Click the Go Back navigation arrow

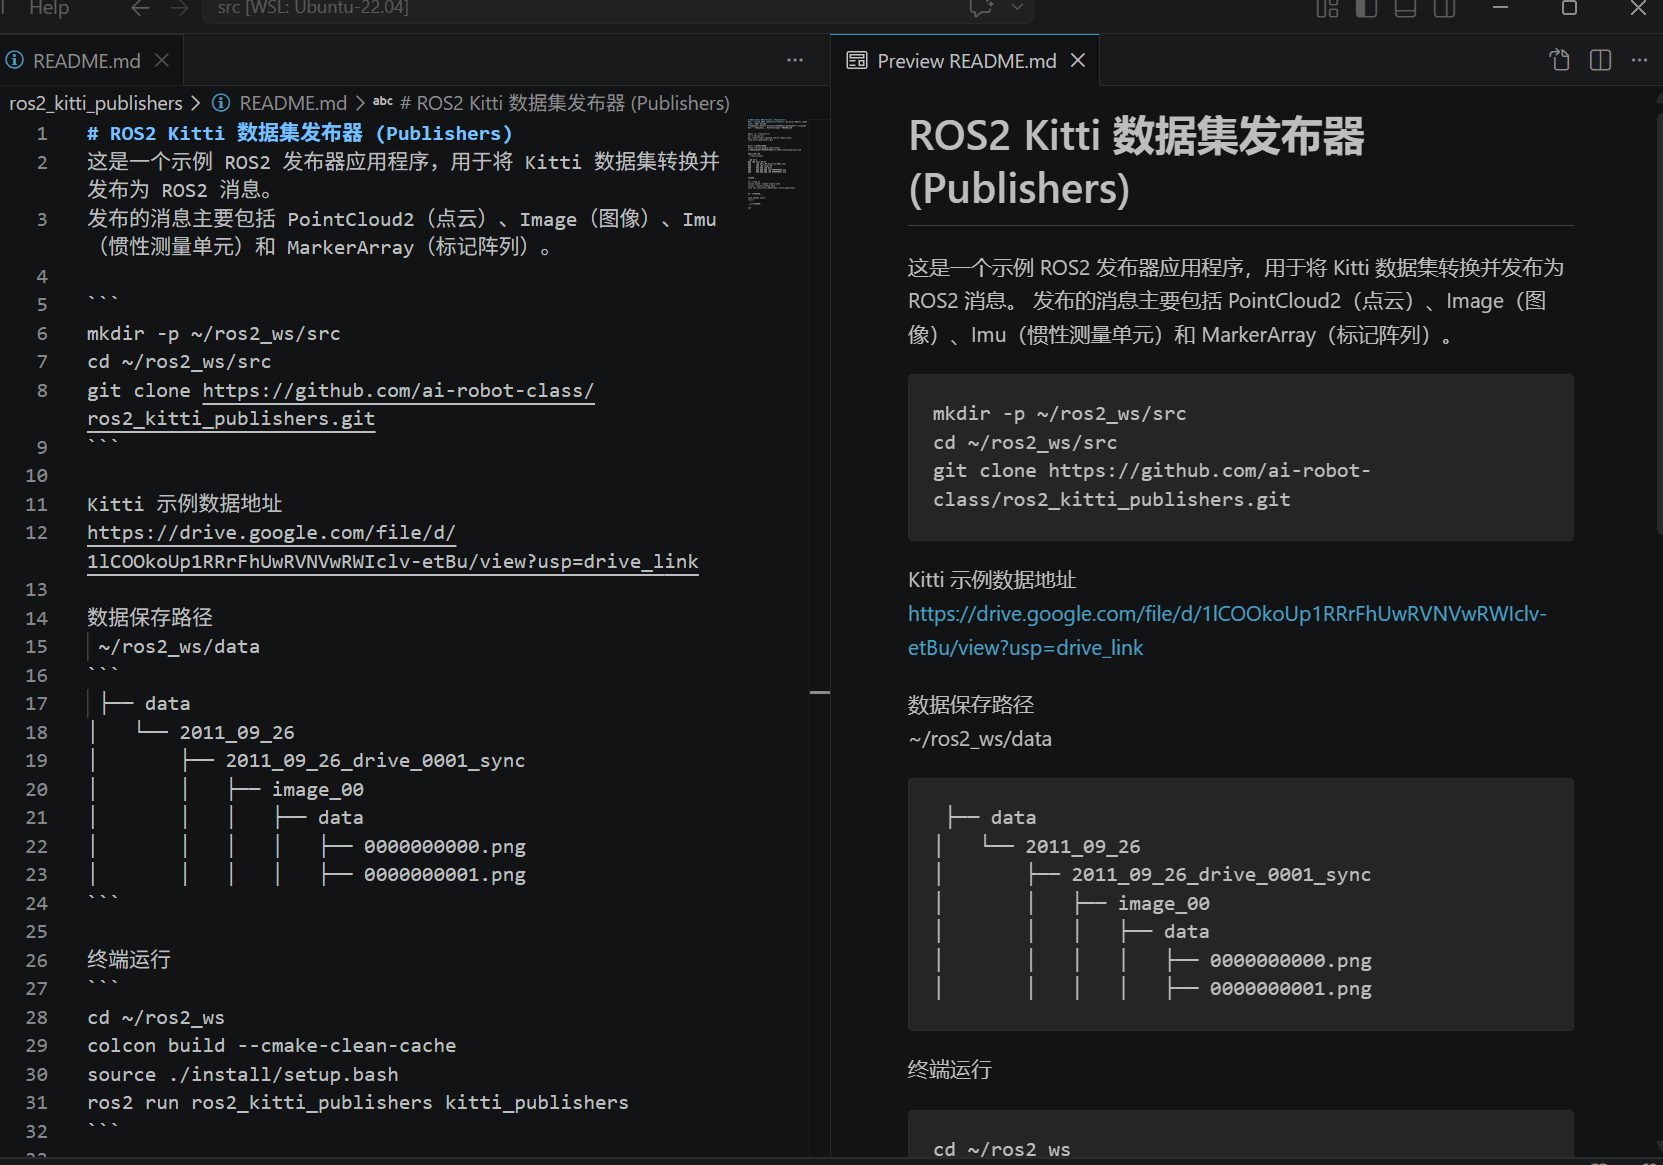[139, 9]
